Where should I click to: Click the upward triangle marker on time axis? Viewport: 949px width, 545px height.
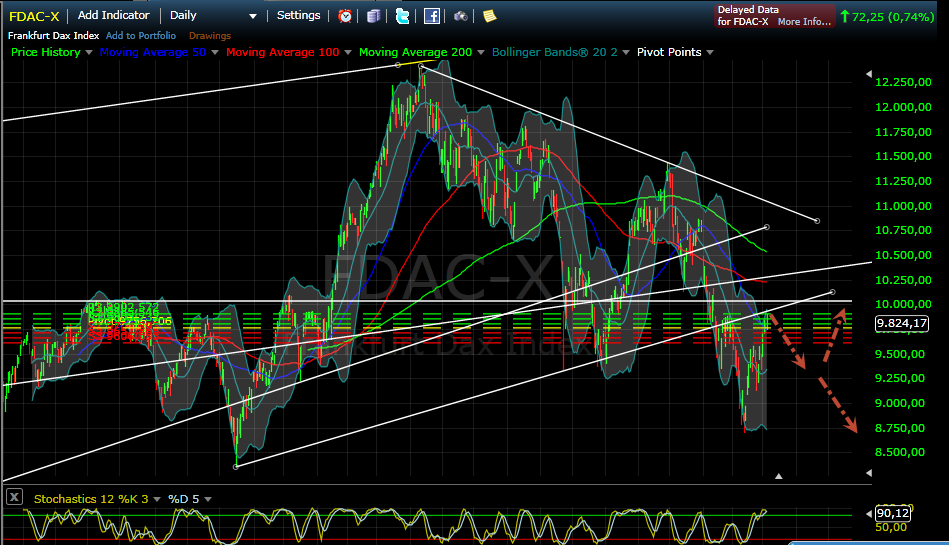(x=778, y=477)
